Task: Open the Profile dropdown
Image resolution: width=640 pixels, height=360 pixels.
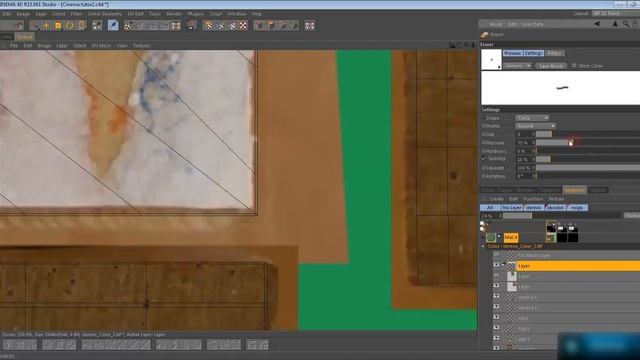Action: coord(536,126)
